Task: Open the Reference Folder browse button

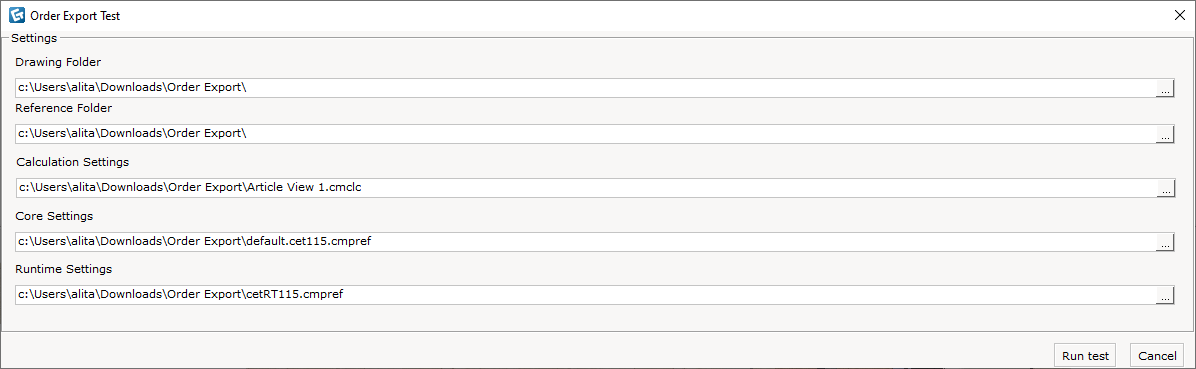Action: point(1165,135)
